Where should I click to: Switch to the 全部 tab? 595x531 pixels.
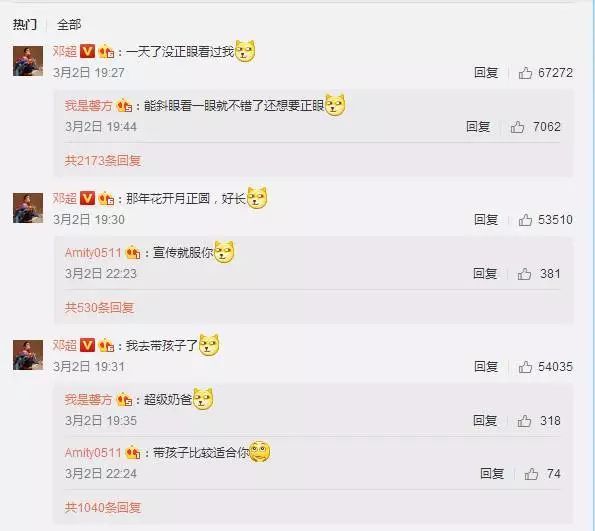(x=69, y=25)
